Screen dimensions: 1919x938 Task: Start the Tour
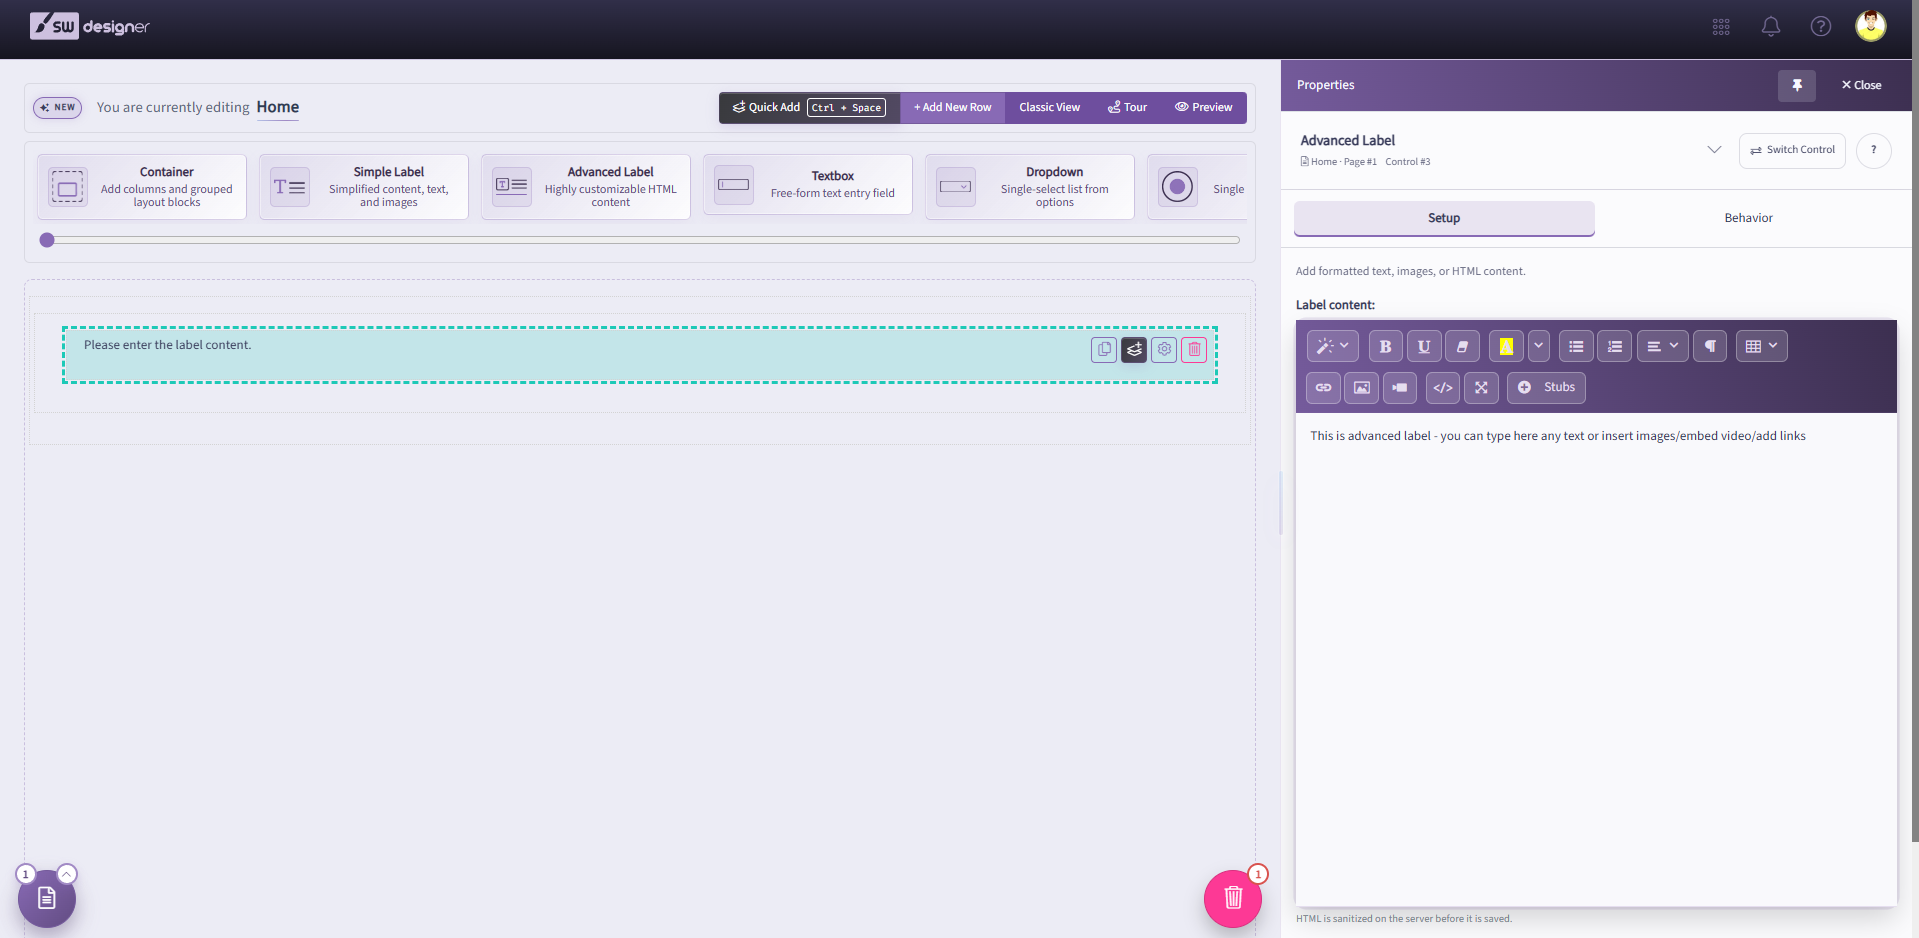coord(1127,108)
